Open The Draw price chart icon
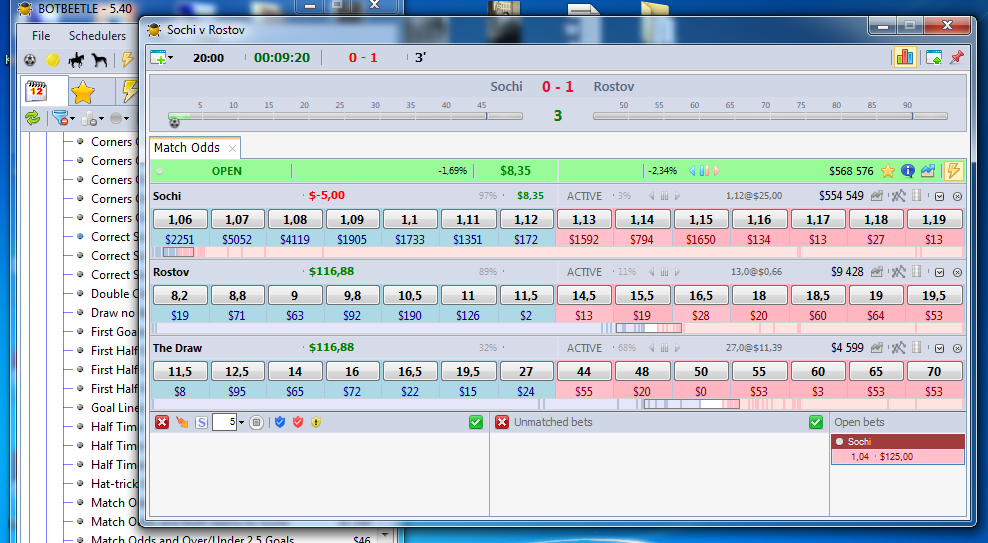This screenshot has width=988, height=543. pos(876,348)
